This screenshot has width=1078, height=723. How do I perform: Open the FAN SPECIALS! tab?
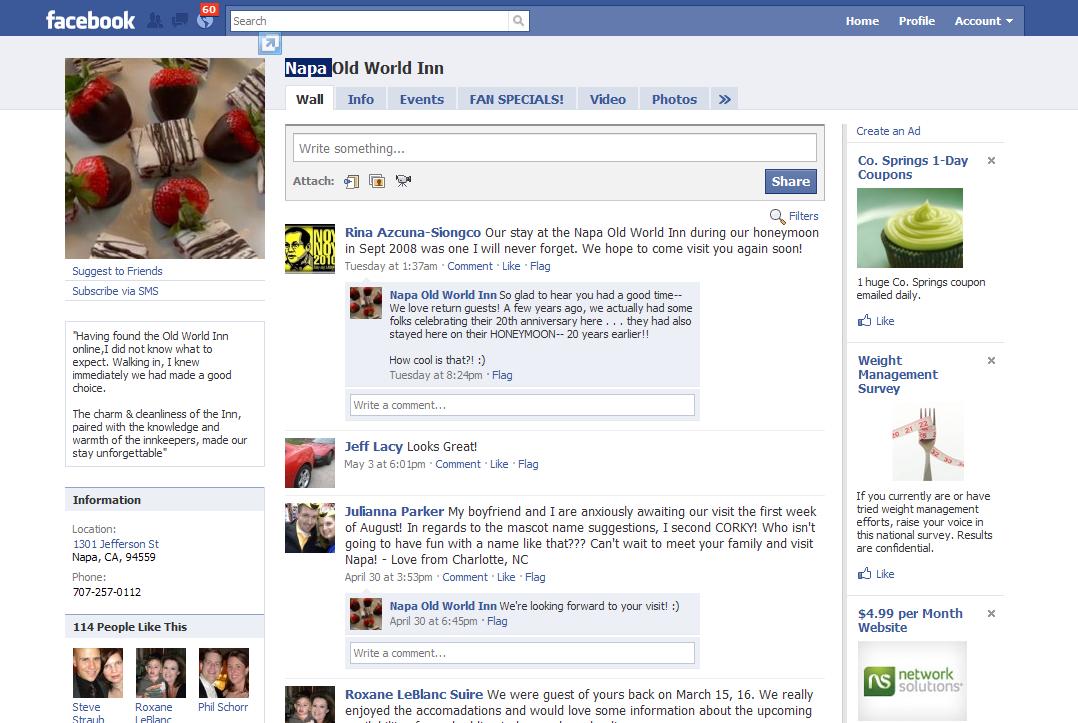[x=516, y=99]
